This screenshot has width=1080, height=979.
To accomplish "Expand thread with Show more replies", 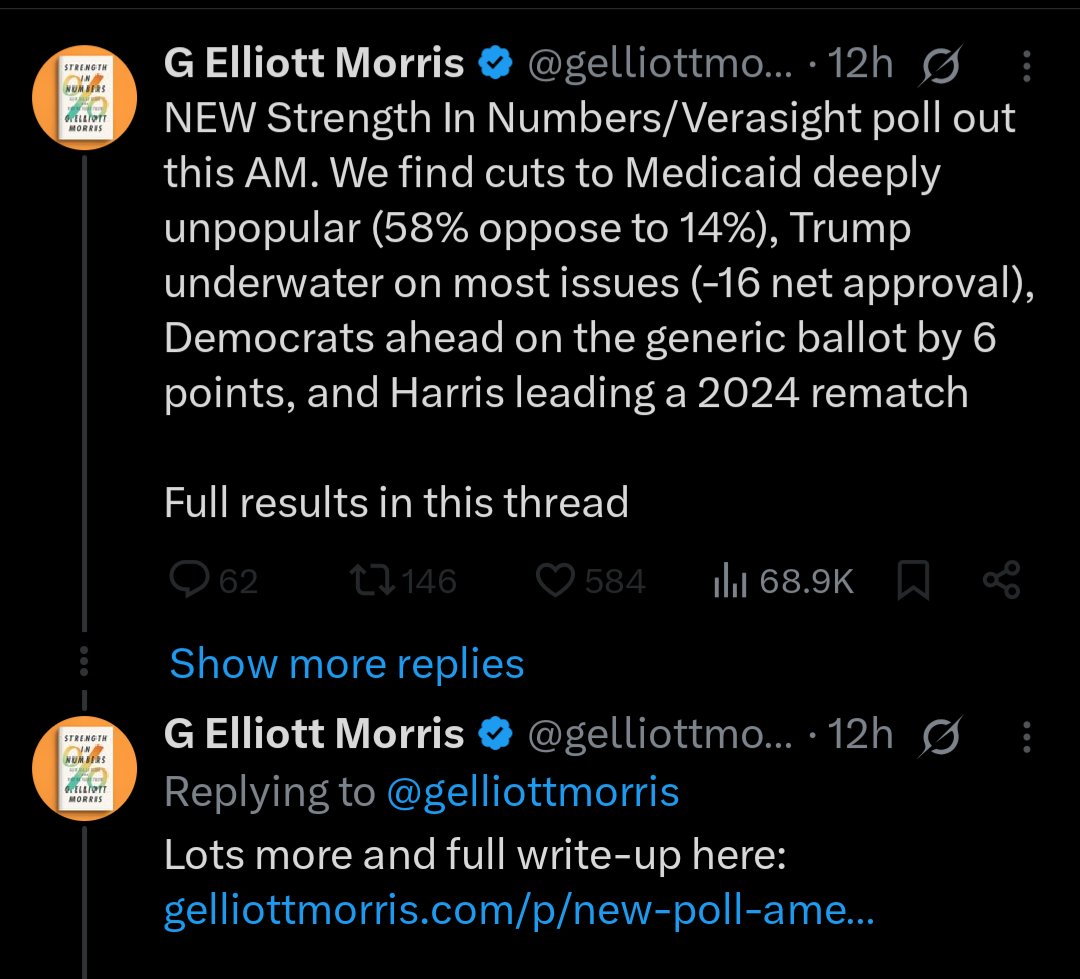I will 346,664.
